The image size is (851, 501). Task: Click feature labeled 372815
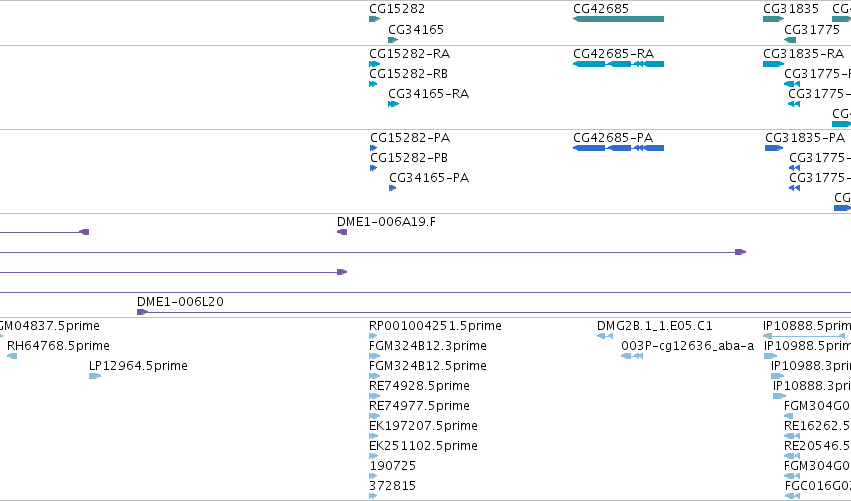pos(392,486)
